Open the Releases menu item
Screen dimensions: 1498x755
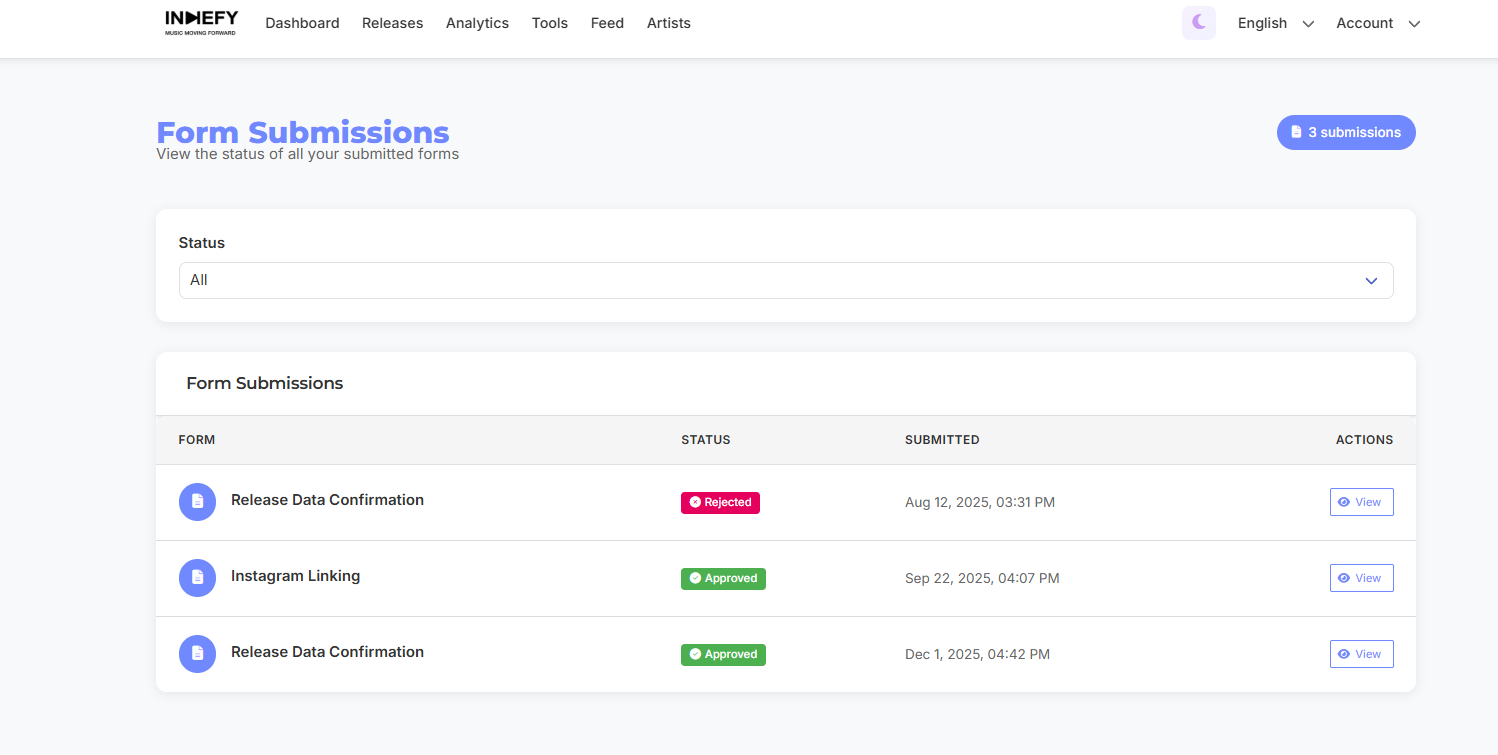(392, 23)
